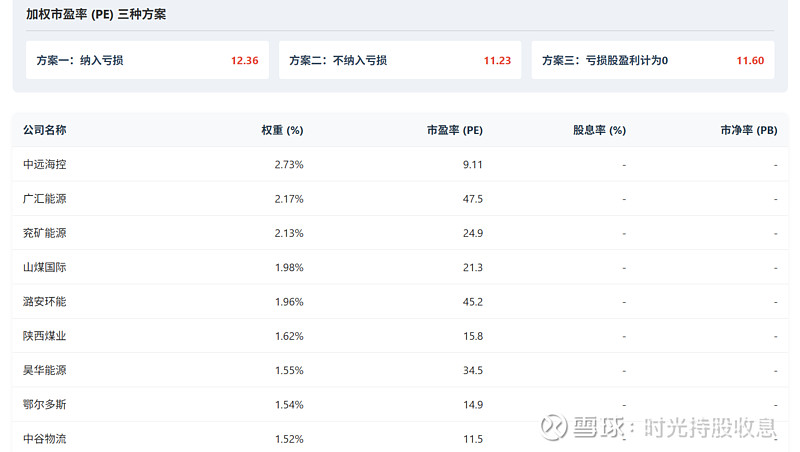This screenshot has height=452, width=800.
Task: Sort by 股息率 (%) column header
Action: (x=599, y=130)
